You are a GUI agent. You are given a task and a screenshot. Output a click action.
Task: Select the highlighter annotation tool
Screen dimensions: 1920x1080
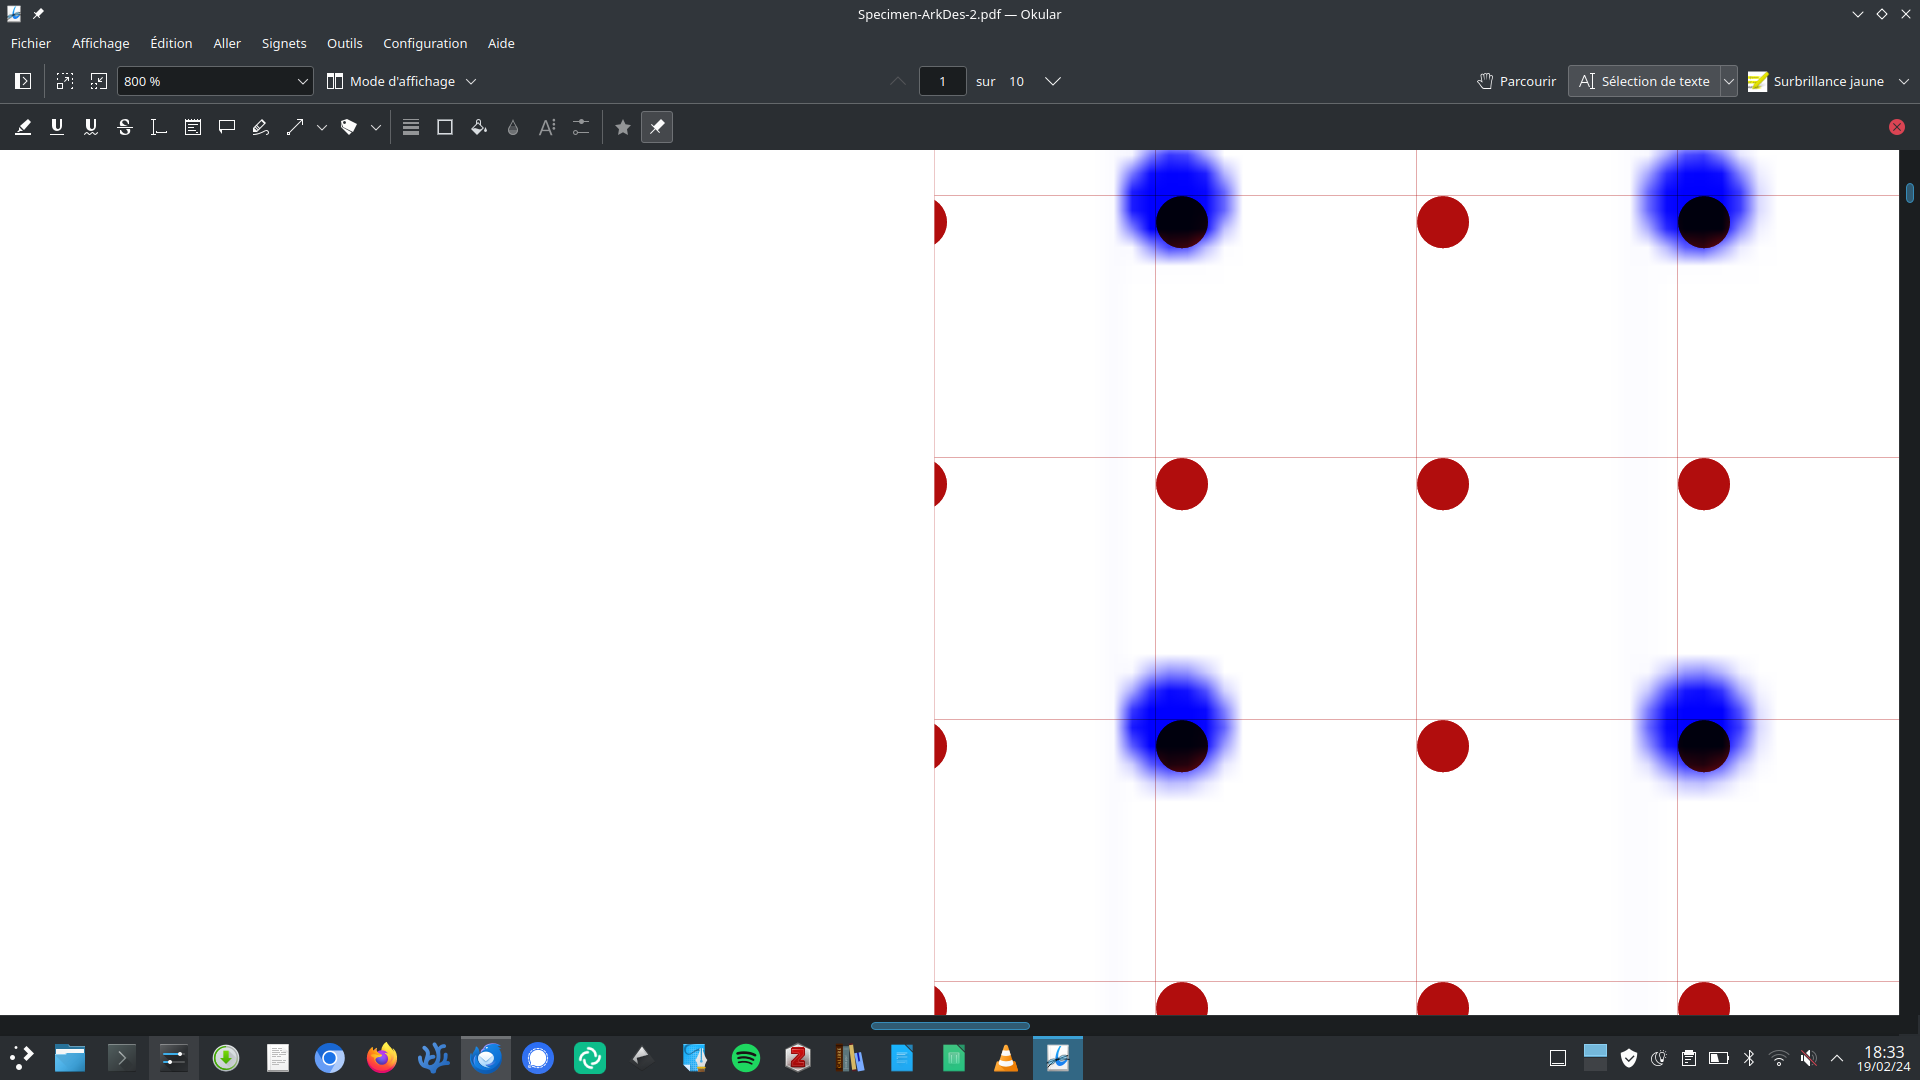point(23,127)
